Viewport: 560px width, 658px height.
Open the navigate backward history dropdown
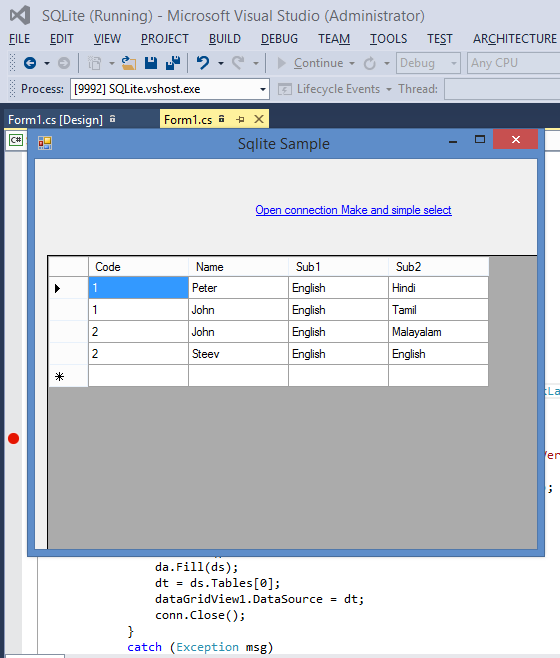47,63
